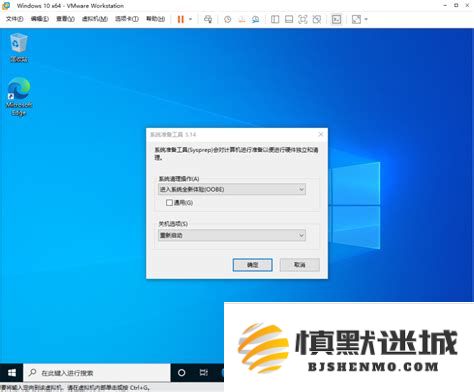Image resolution: width=474 pixels, height=392 pixels.
Task: Select the Recycle Bin desktop icon
Action: click(x=19, y=47)
